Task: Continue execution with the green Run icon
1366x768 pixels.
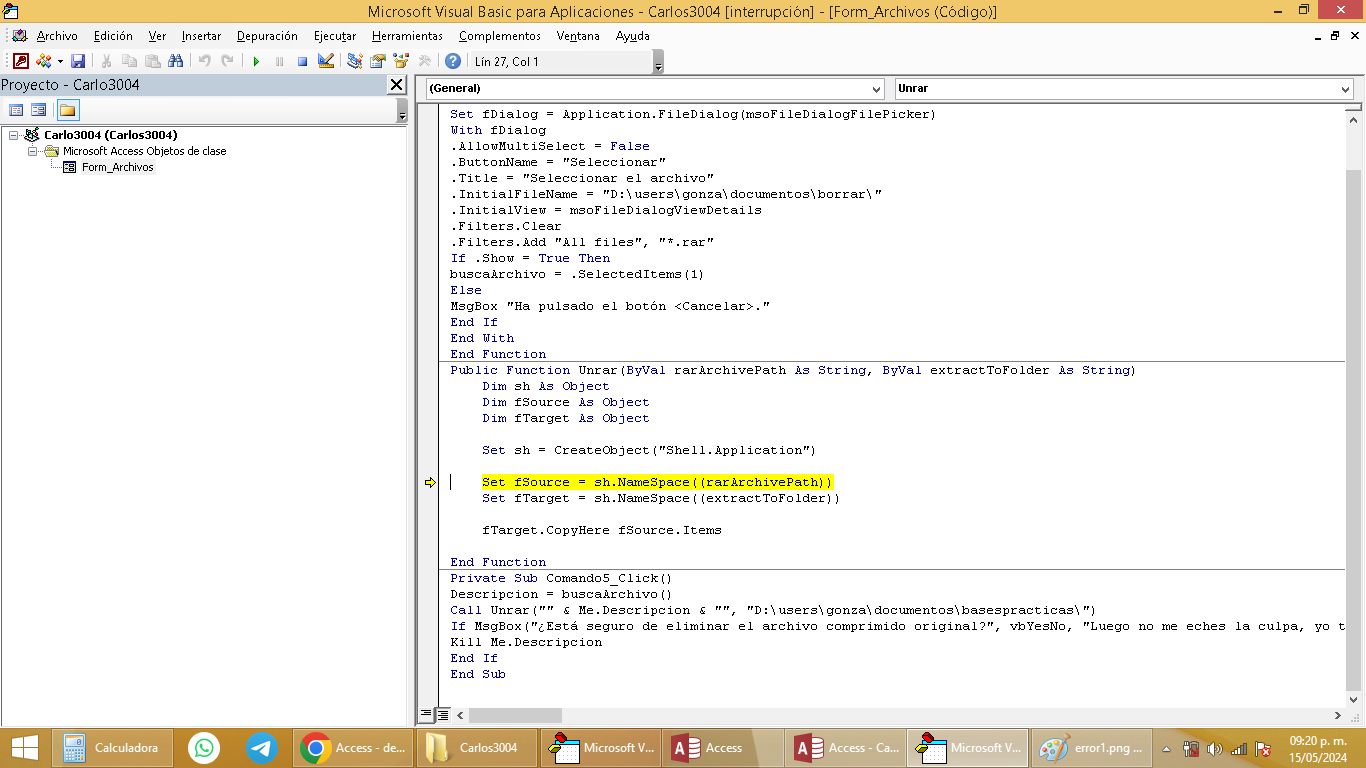Action: pos(256,61)
